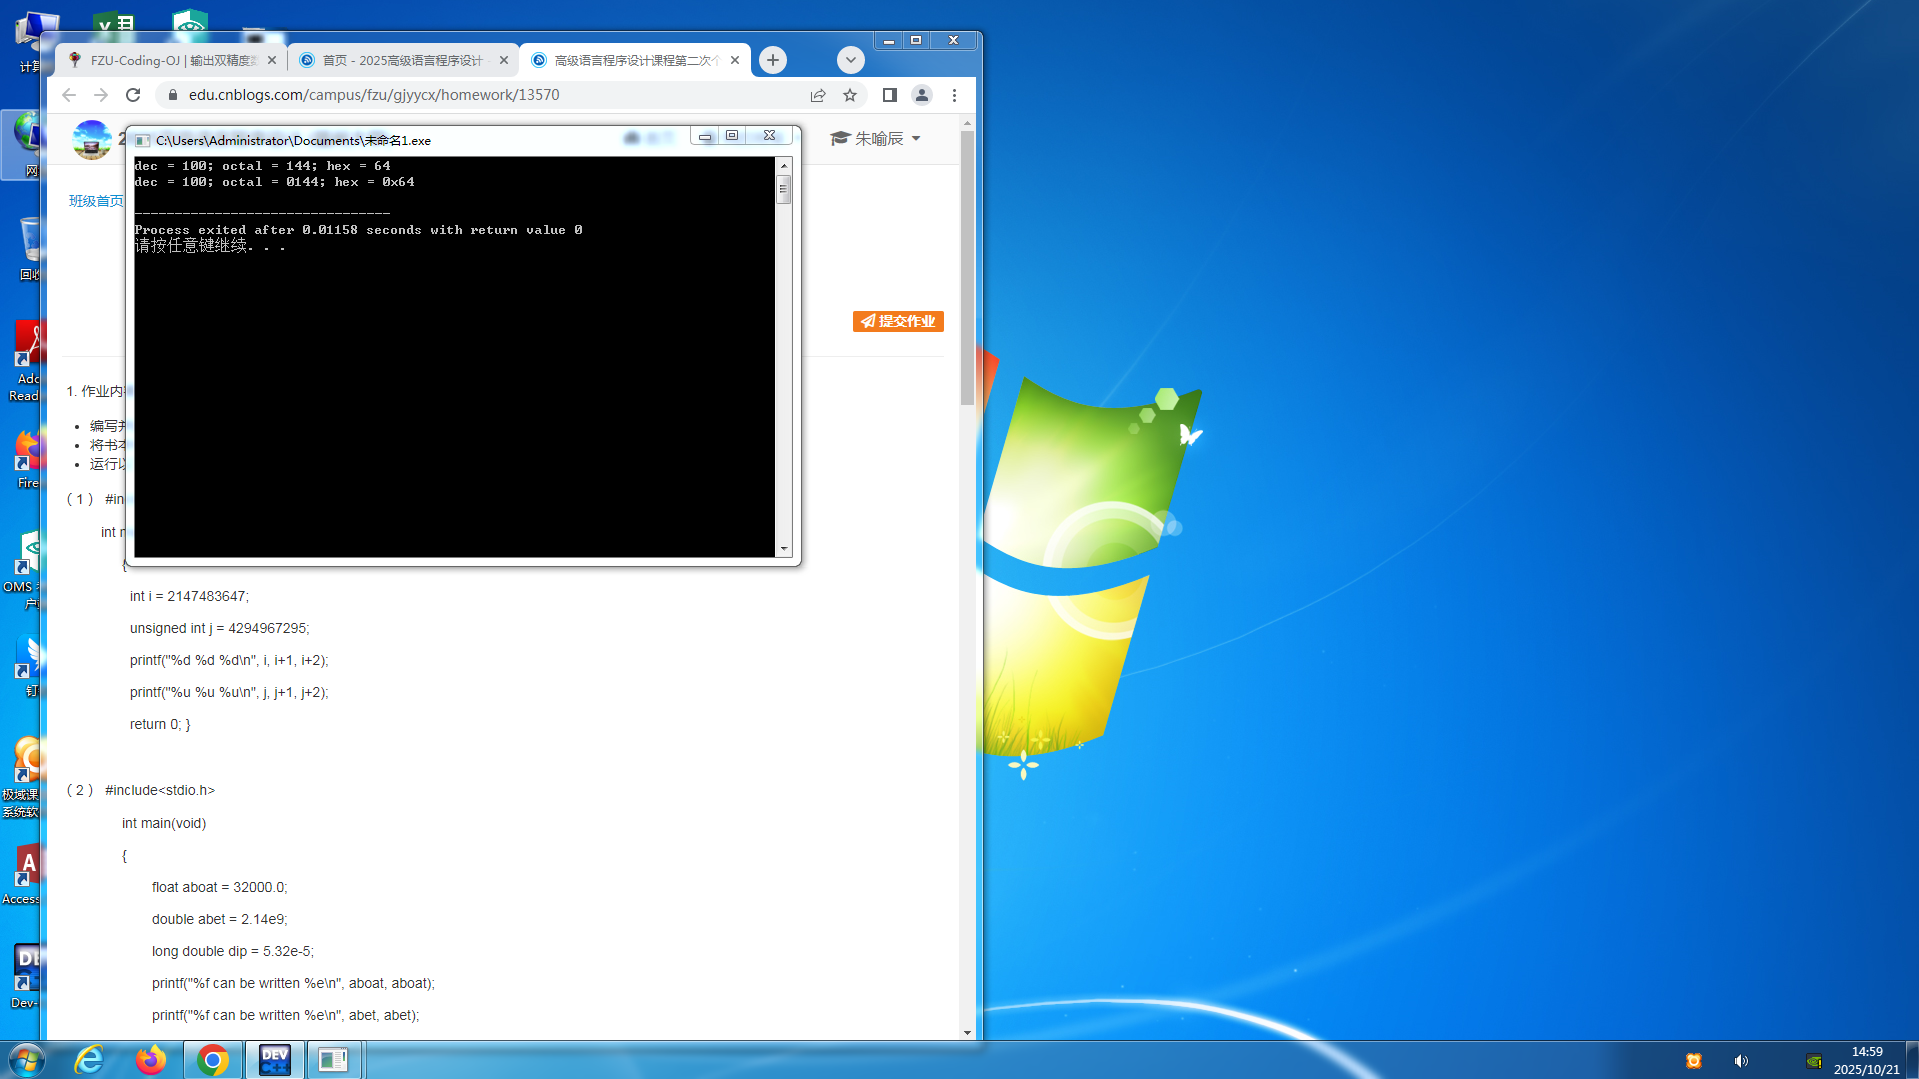Select the Adobe Reader desktop shortcut
Image resolution: width=1919 pixels, height=1079 pixels.
click(x=26, y=361)
